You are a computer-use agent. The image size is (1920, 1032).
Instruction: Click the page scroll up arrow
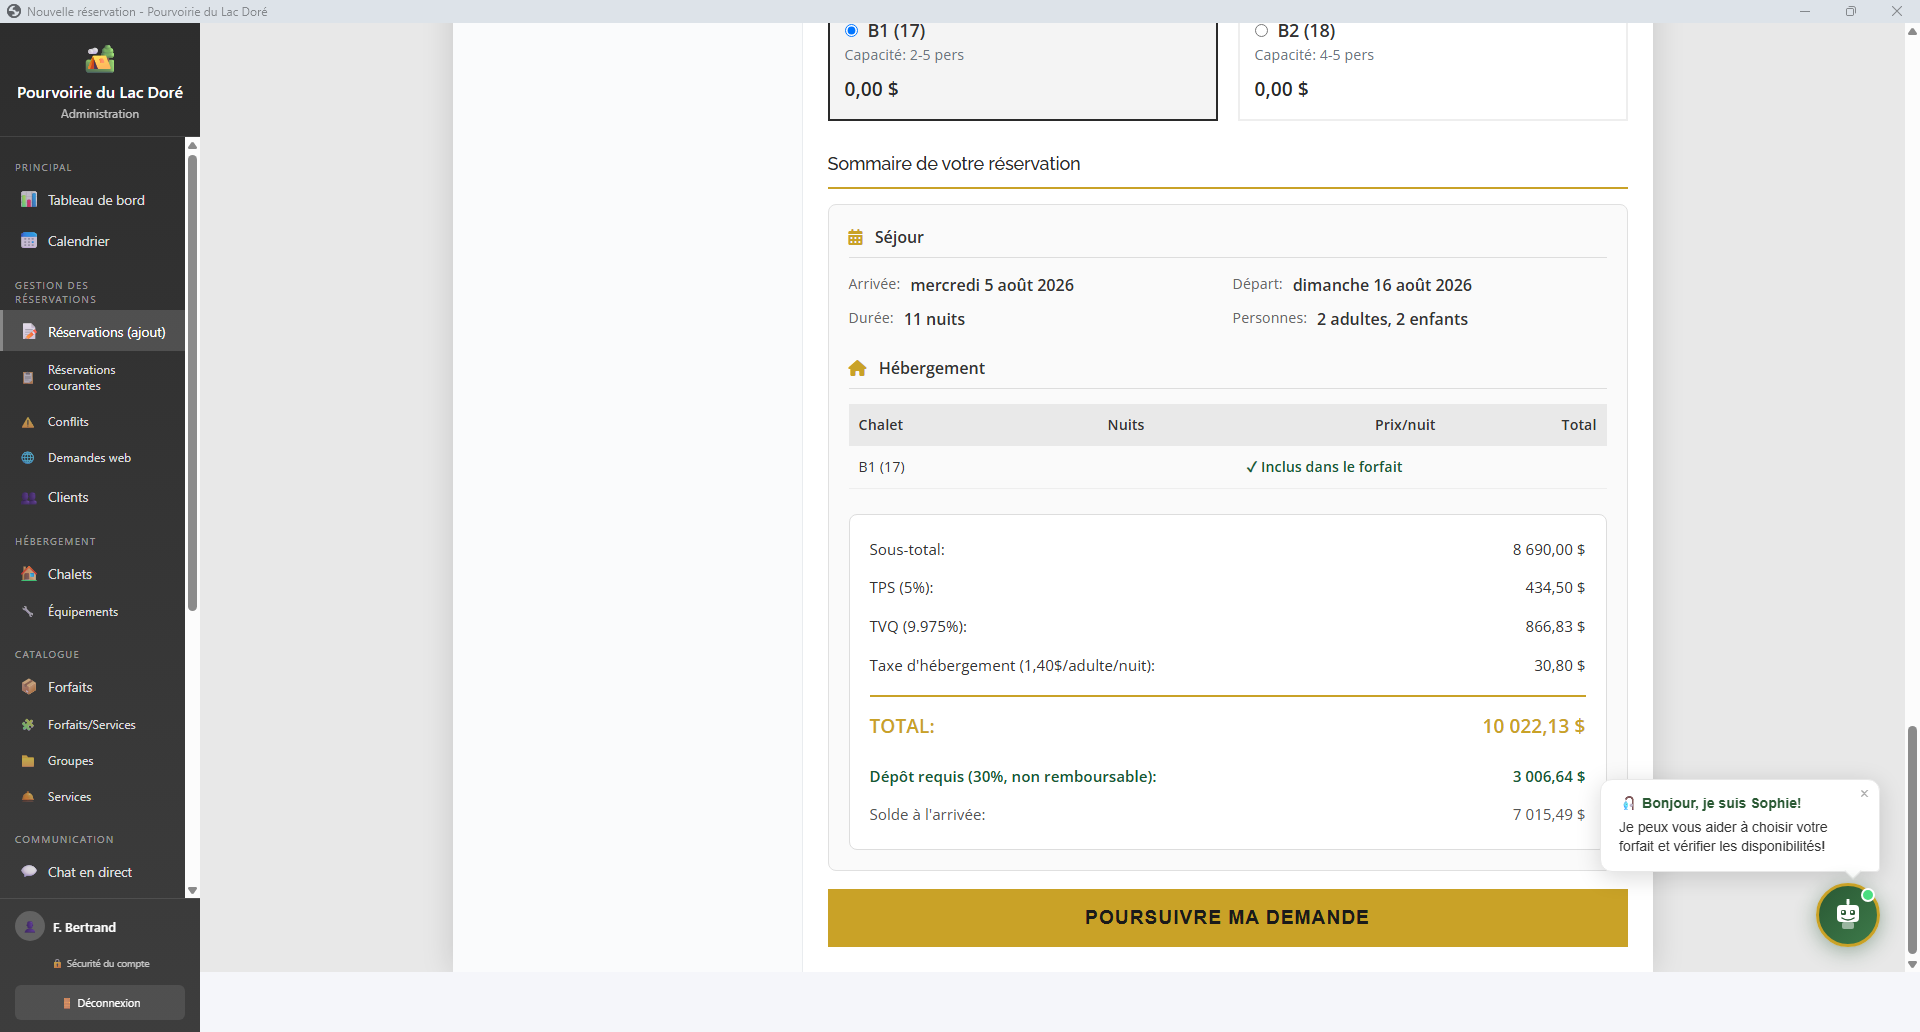click(1912, 31)
